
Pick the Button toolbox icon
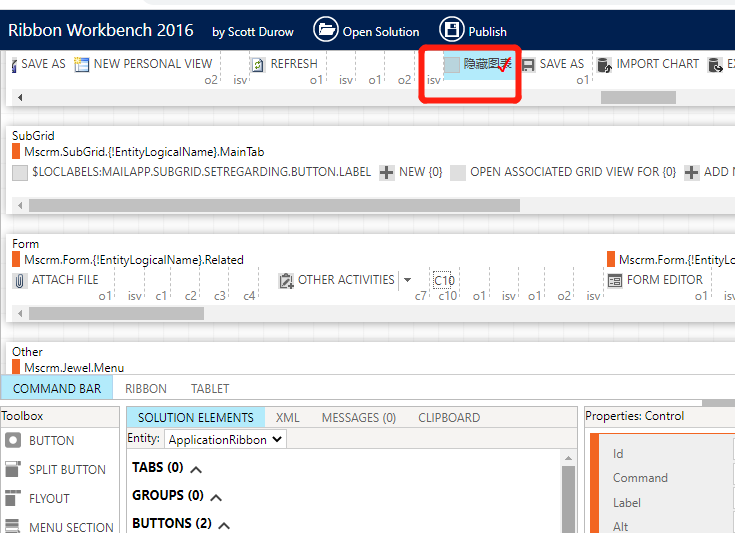[13, 440]
